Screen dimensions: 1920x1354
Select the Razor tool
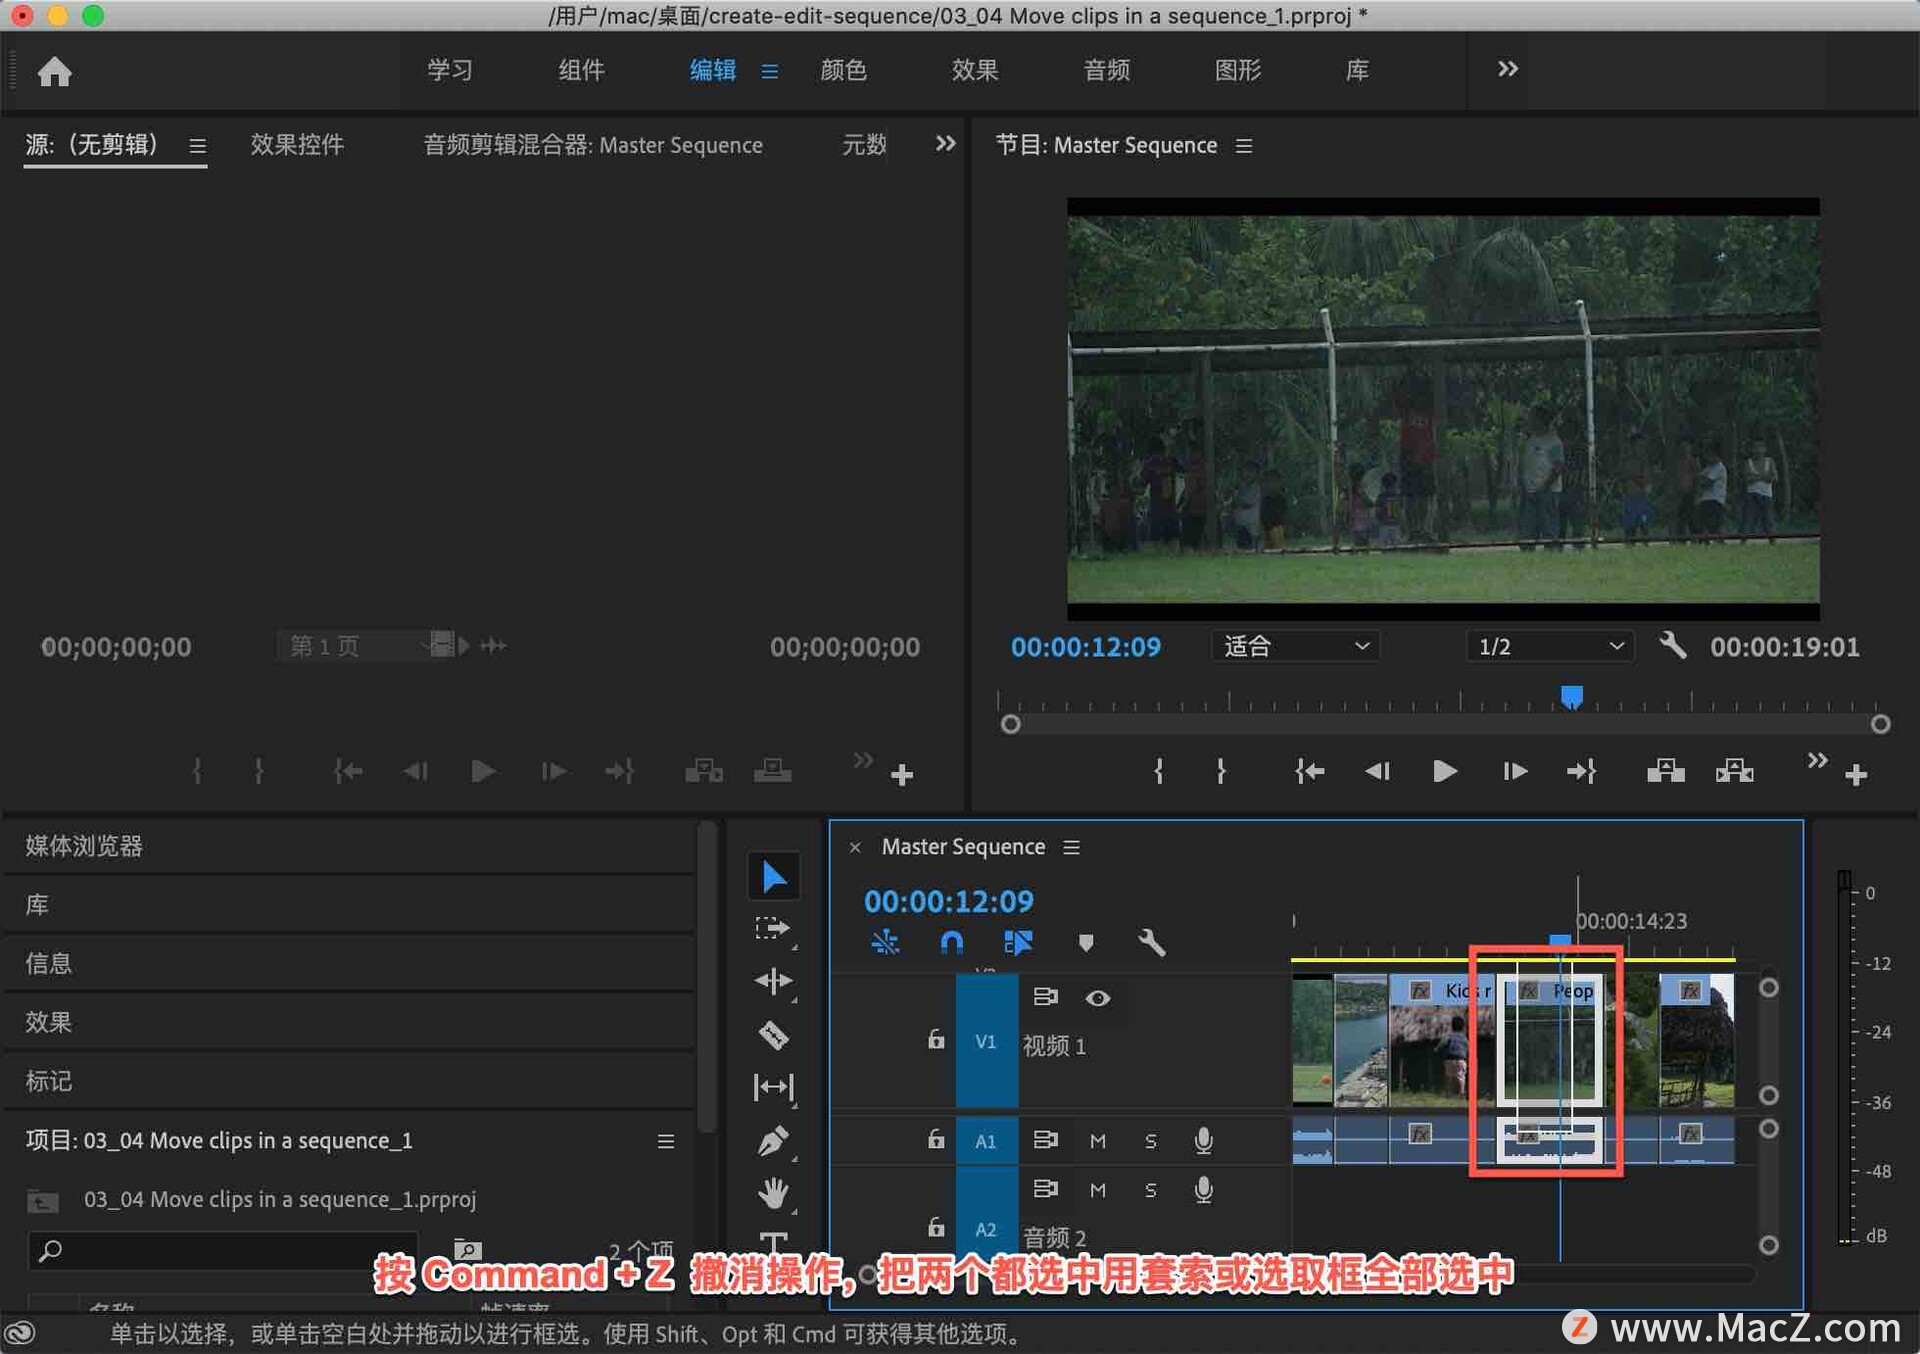pyautogui.click(x=773, y=1034)
